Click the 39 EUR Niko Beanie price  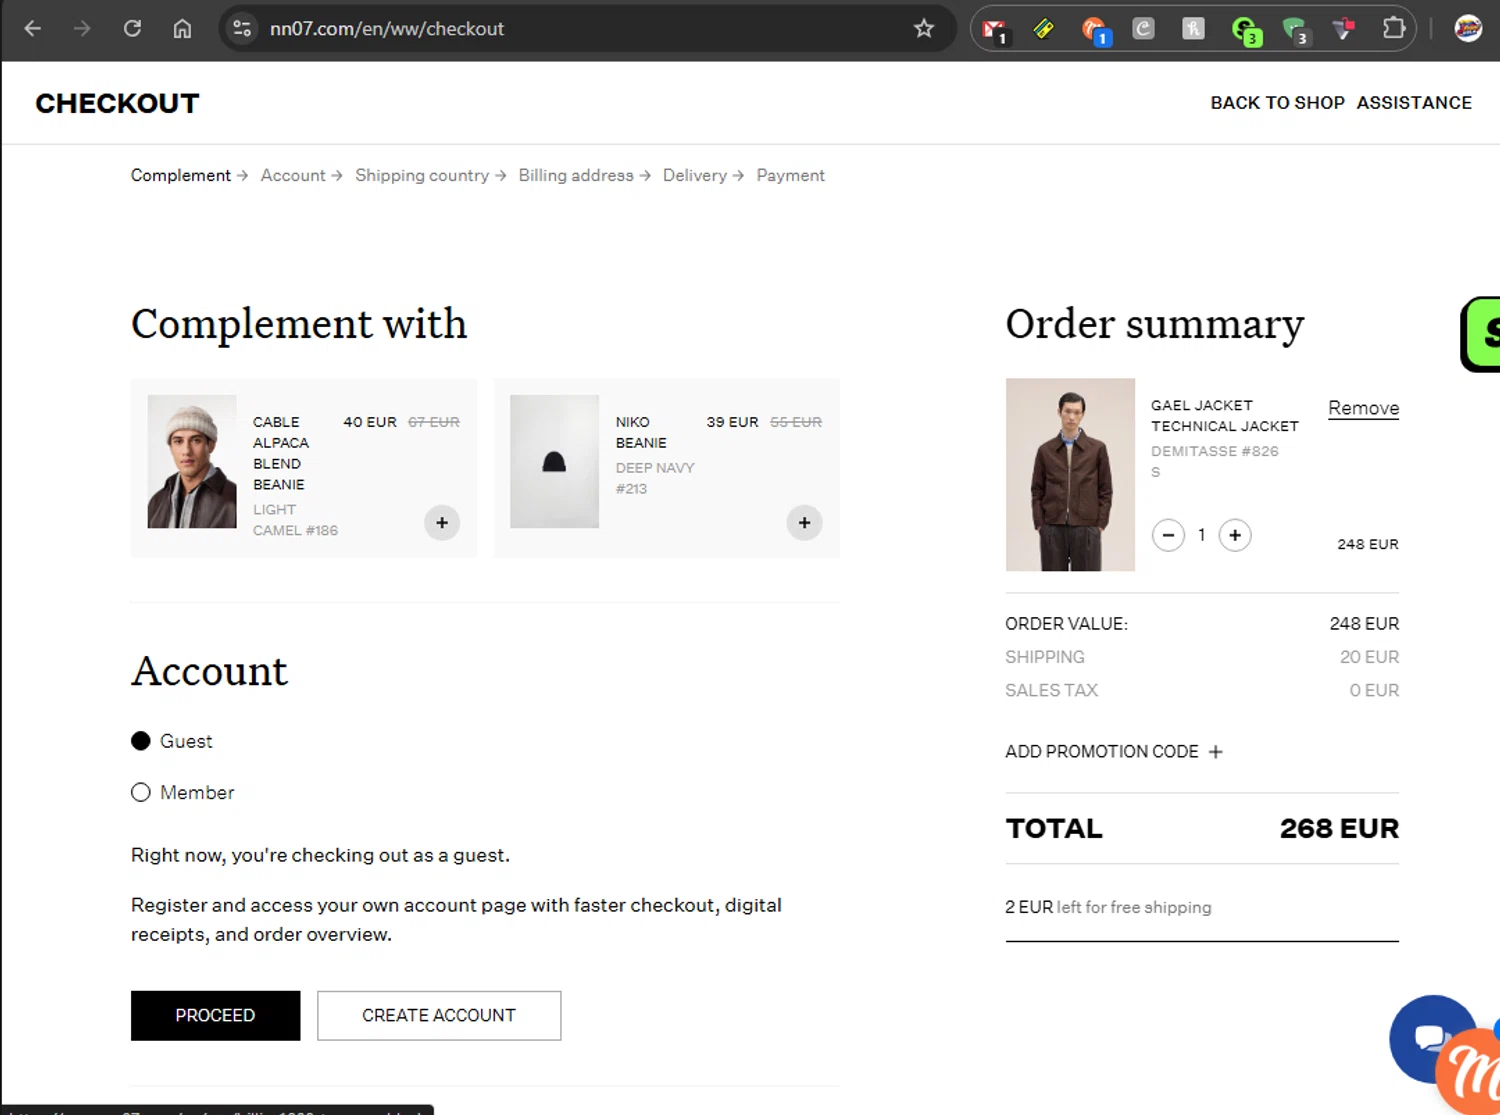click(x=732, y=422)
